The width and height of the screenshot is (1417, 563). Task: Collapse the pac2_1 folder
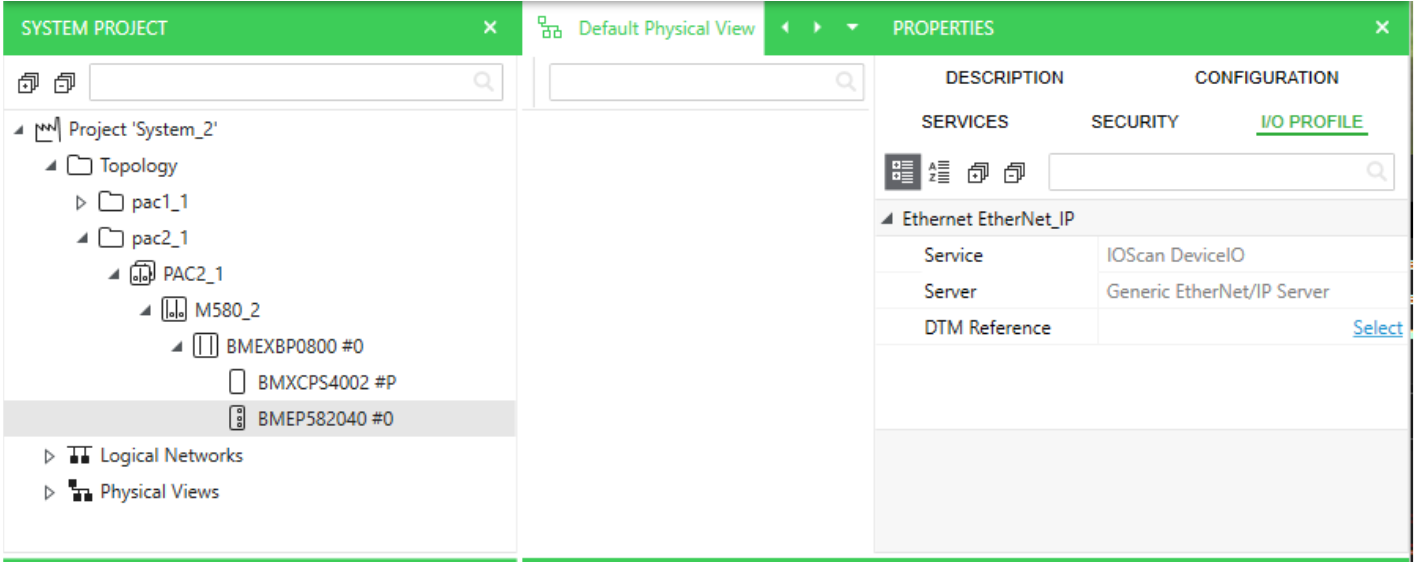(83, 238)
